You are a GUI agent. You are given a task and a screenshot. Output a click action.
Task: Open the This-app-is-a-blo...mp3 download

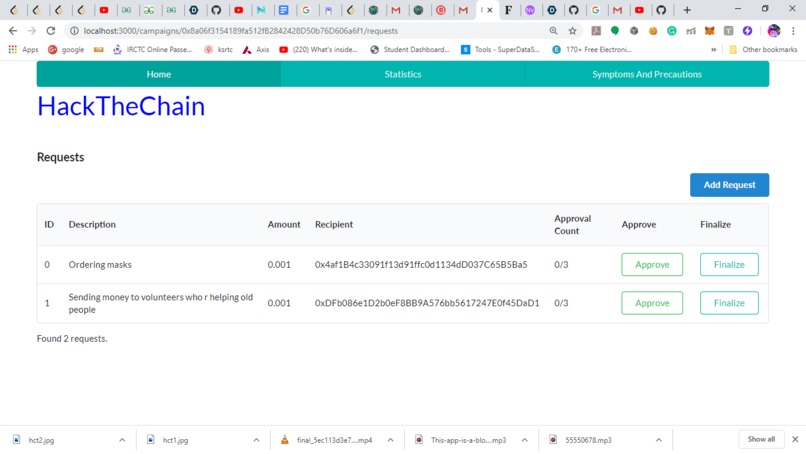tap(462, 440)
